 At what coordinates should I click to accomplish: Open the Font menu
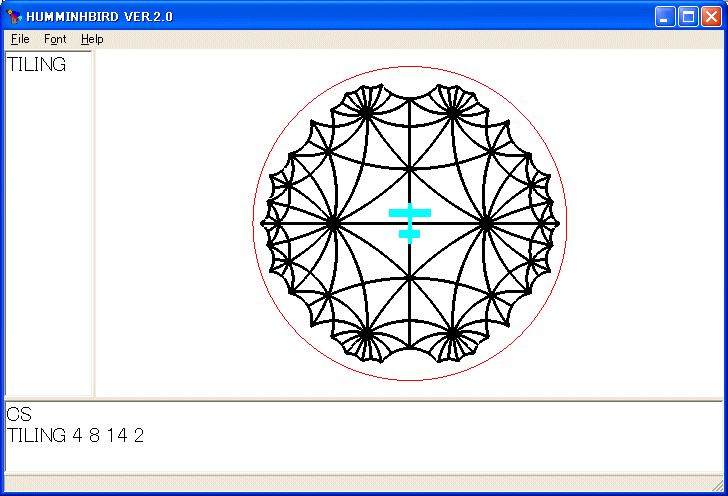[55, 39]
